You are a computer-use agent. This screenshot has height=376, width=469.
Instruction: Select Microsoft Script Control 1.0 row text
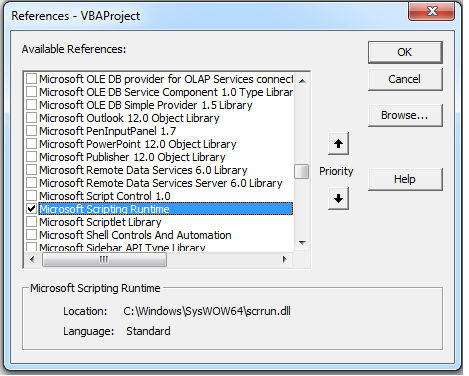[105, 196]
